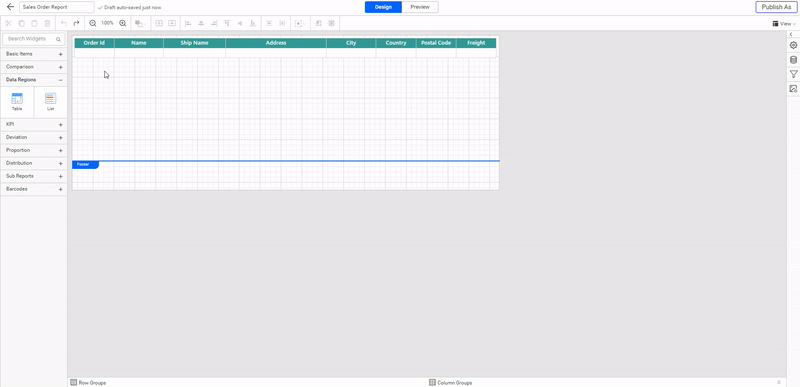This screenshot has height=387, width=800.
Task: Switch to the Preview tab
Action: (420, 7)
